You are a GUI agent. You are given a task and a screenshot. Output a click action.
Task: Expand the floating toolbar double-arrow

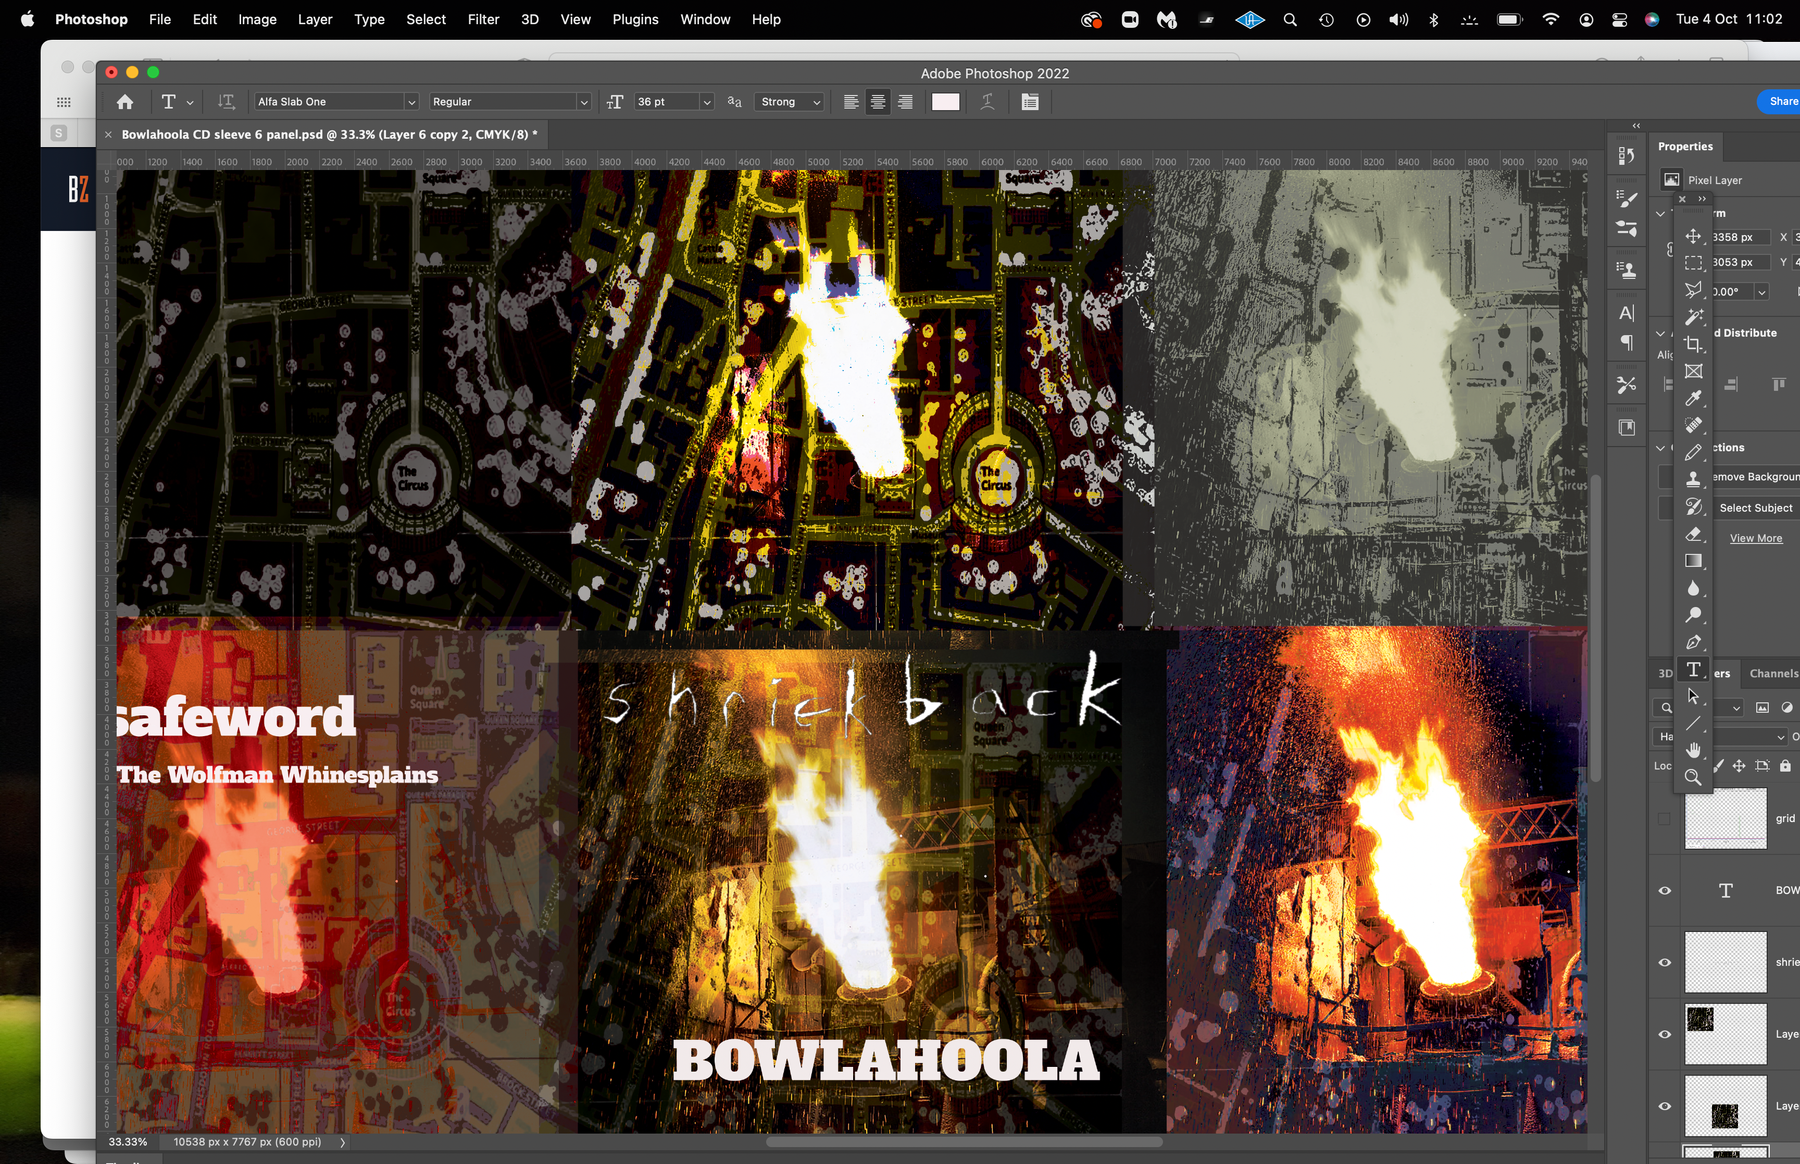(x=1702, y=199)
